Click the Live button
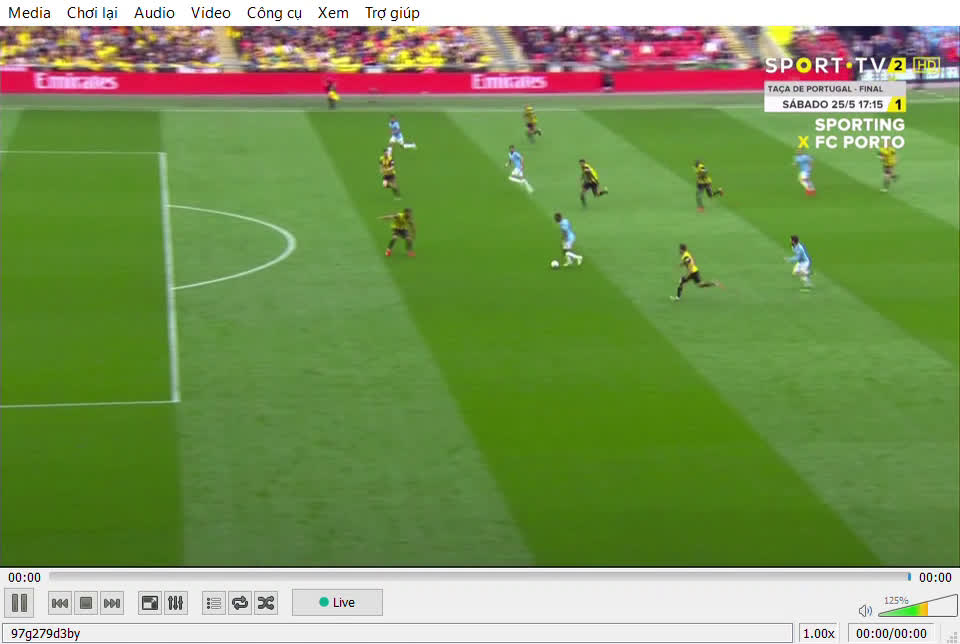 coord(337,602)
